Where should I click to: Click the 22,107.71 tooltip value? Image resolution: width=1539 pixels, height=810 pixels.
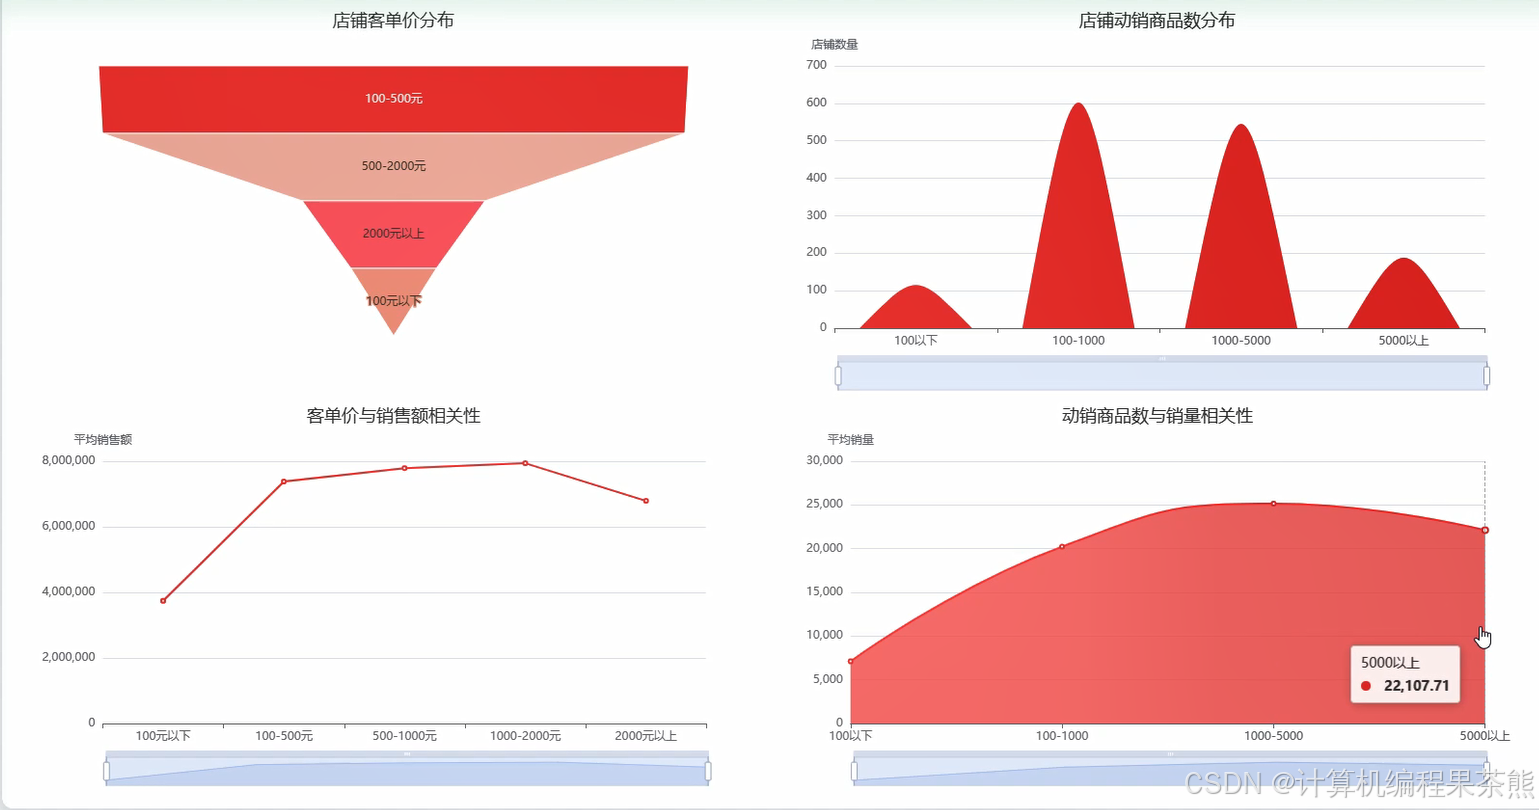click(1416, 686)
